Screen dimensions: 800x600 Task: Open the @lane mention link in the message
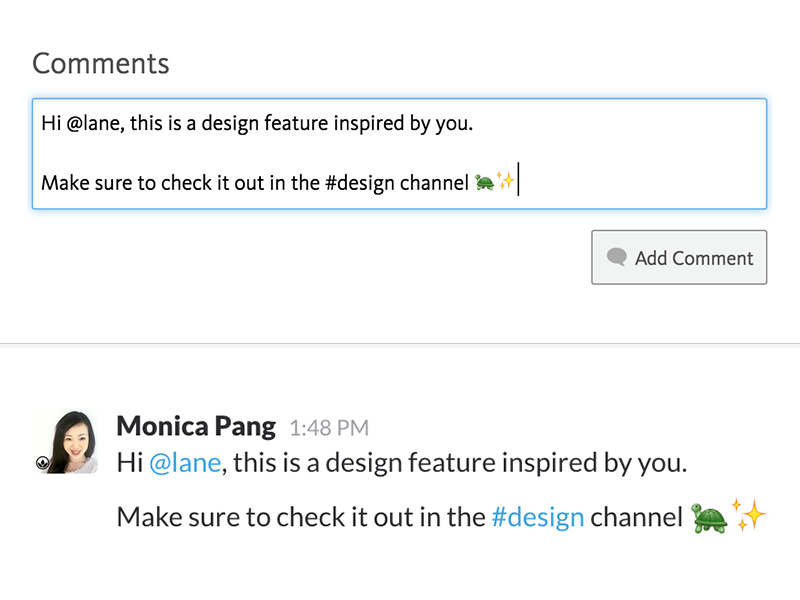click(185, 463)
